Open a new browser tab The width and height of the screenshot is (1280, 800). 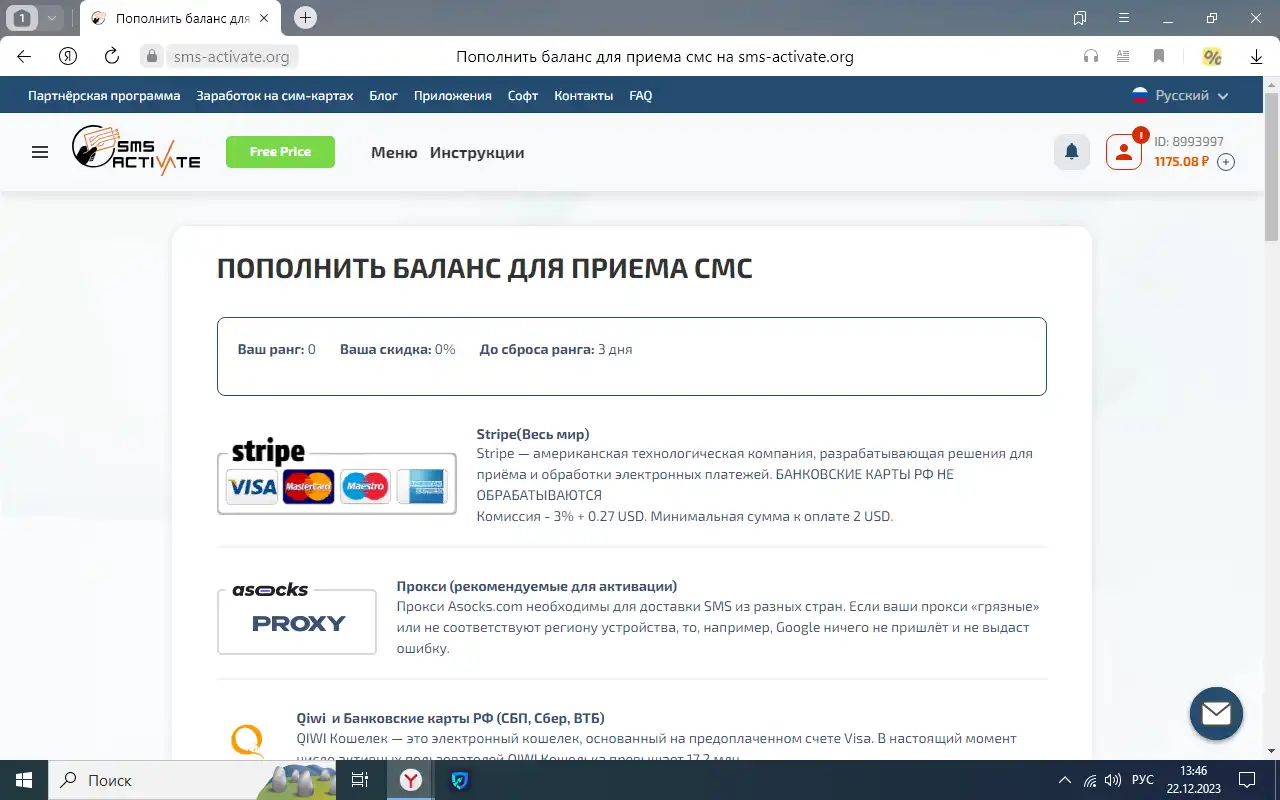coord(306,18)
